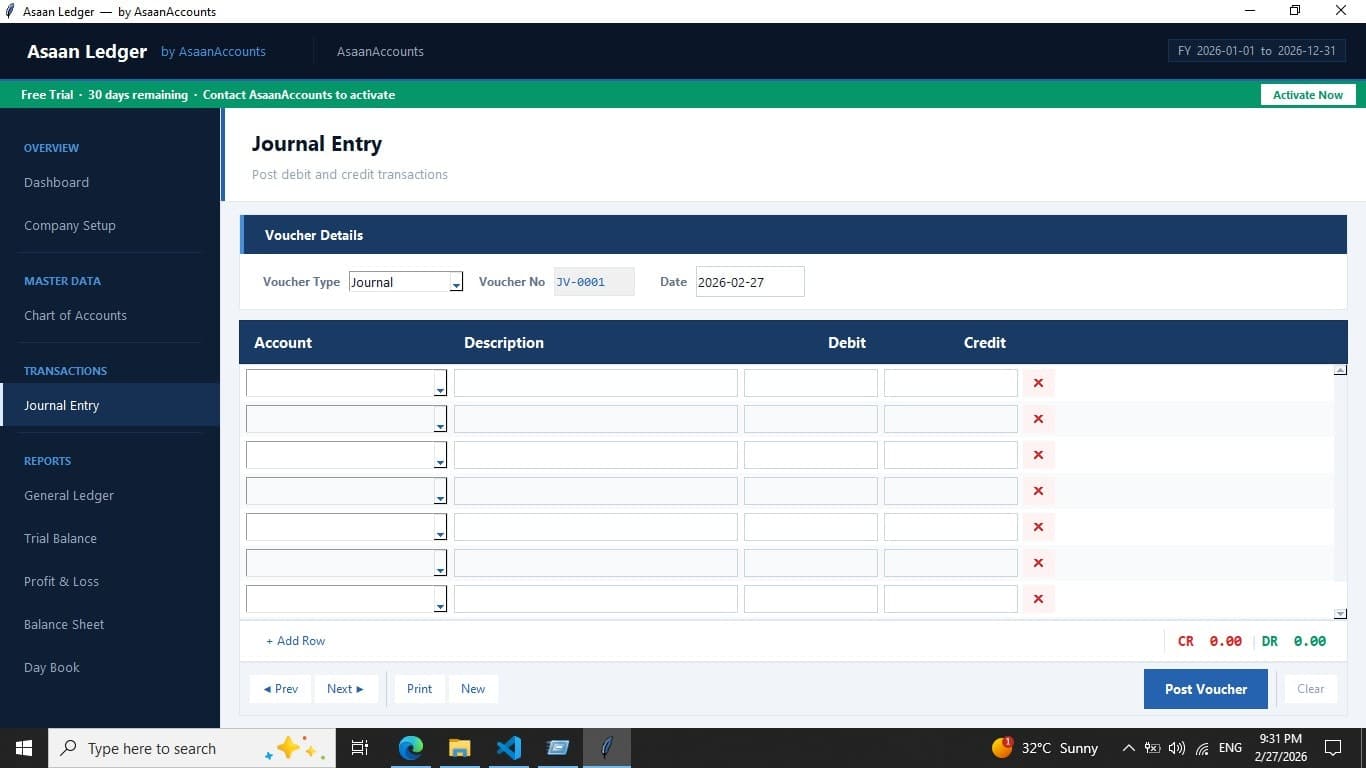Open the Voucher Type dropdown
Viewport: 1366px width, 768px height.
pos(456,283)
